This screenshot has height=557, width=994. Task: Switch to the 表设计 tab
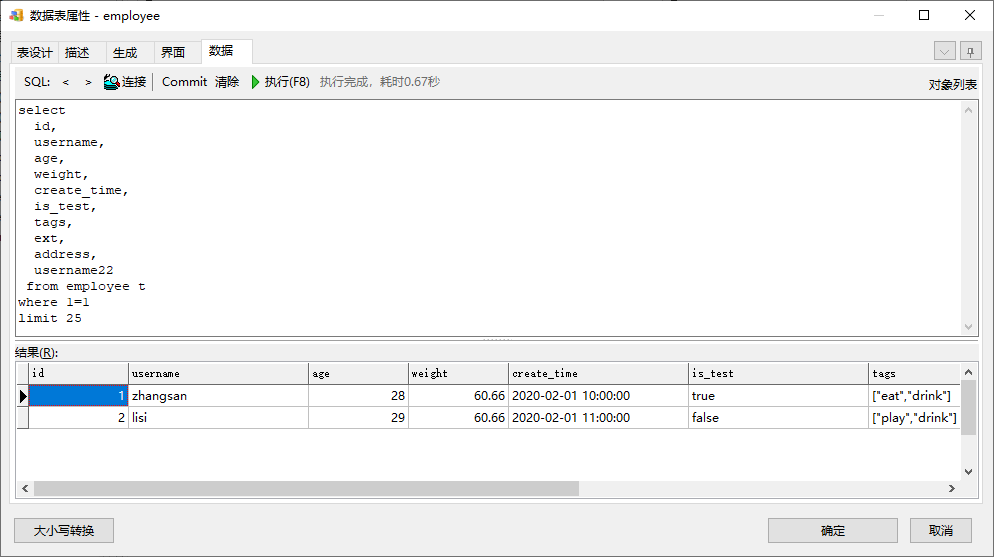pos(35,53)
